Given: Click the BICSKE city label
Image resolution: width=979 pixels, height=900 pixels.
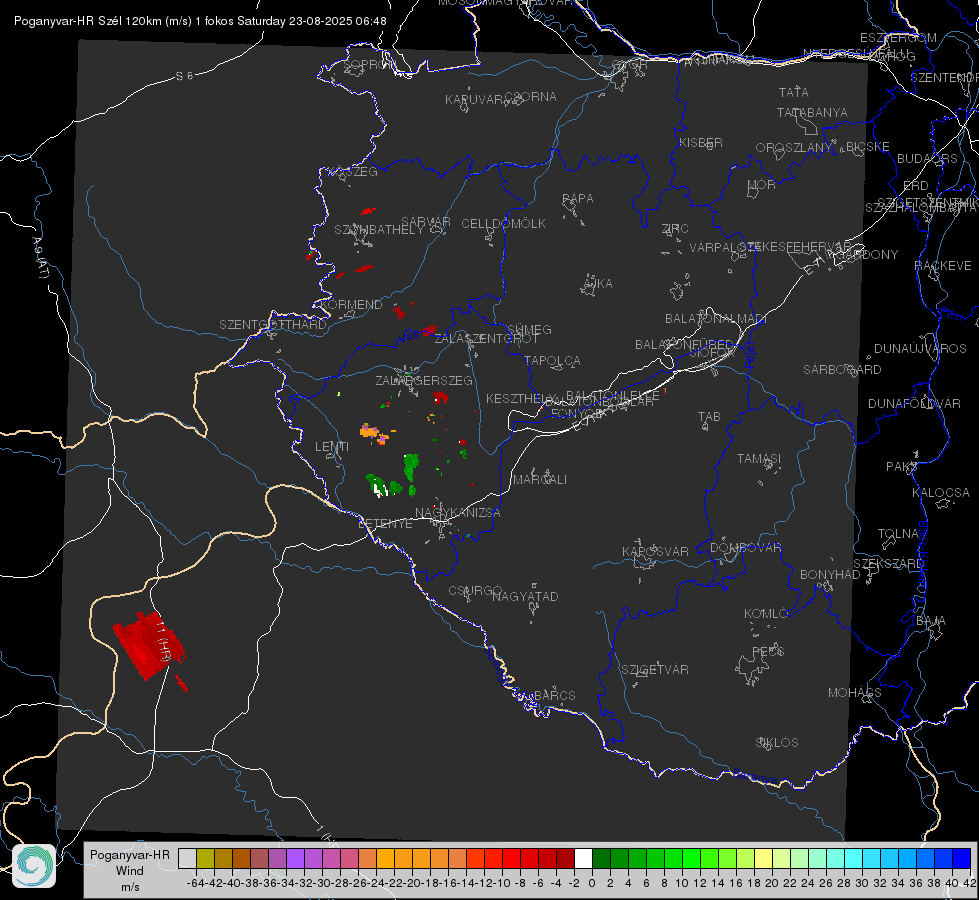Looking at the screenshot, I should pyautogui.click(x=868, y=147).
